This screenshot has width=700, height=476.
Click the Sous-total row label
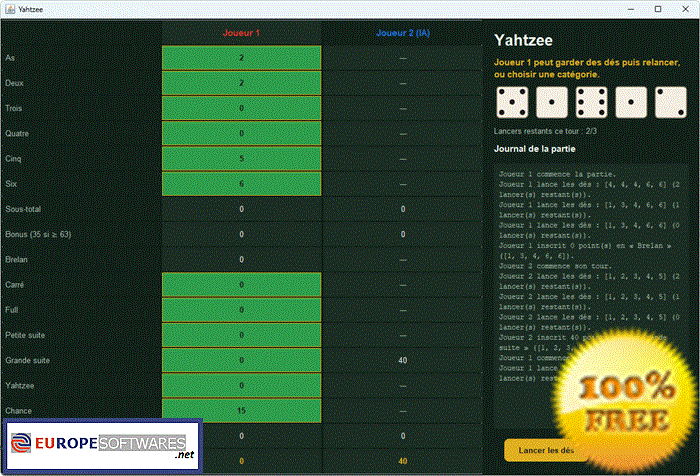click(23, 209)
